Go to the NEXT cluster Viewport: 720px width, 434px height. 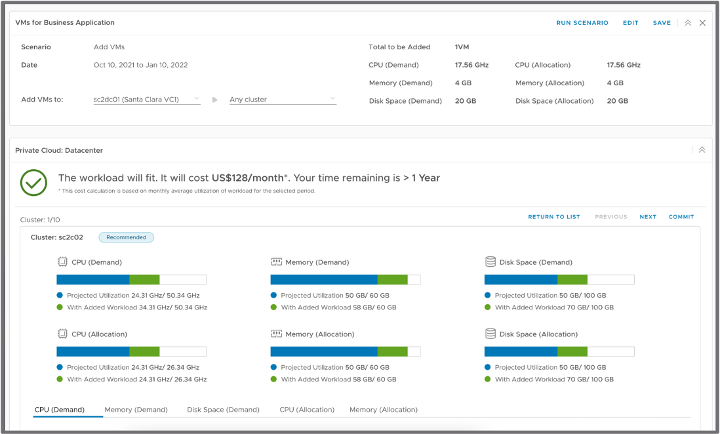click(x=648, y=216)
